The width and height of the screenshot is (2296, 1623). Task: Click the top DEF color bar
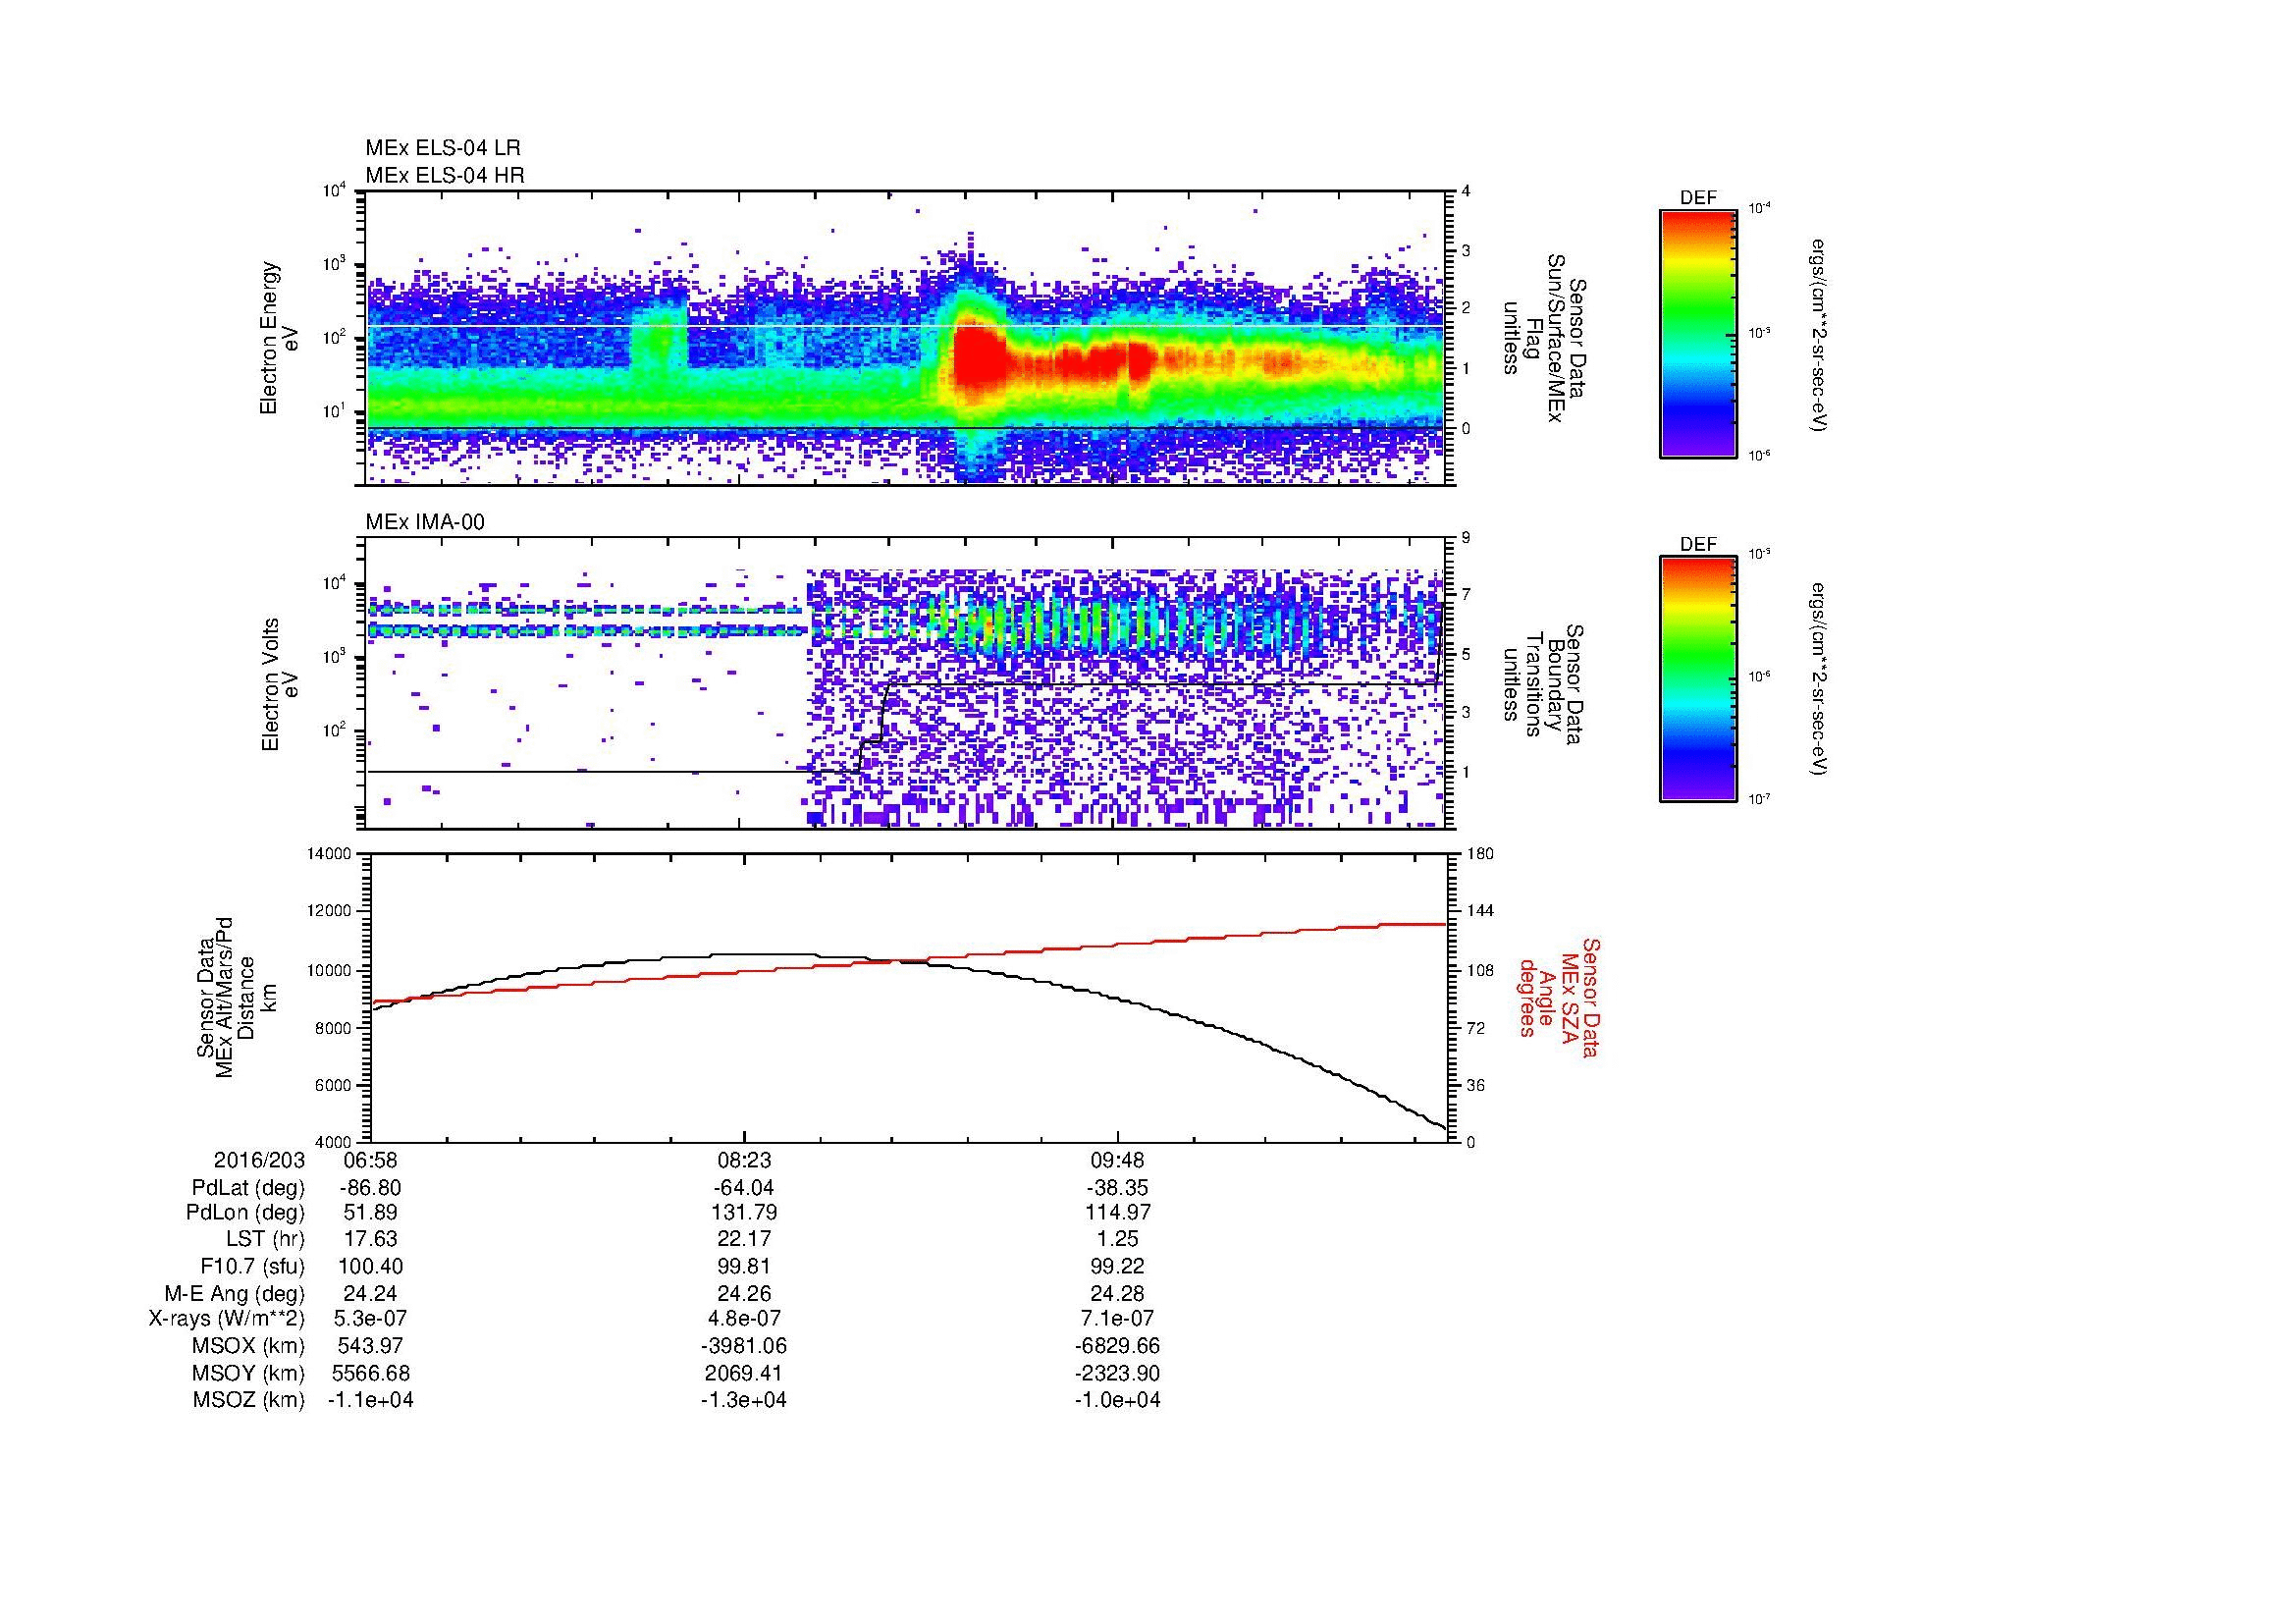[1698, 333]
